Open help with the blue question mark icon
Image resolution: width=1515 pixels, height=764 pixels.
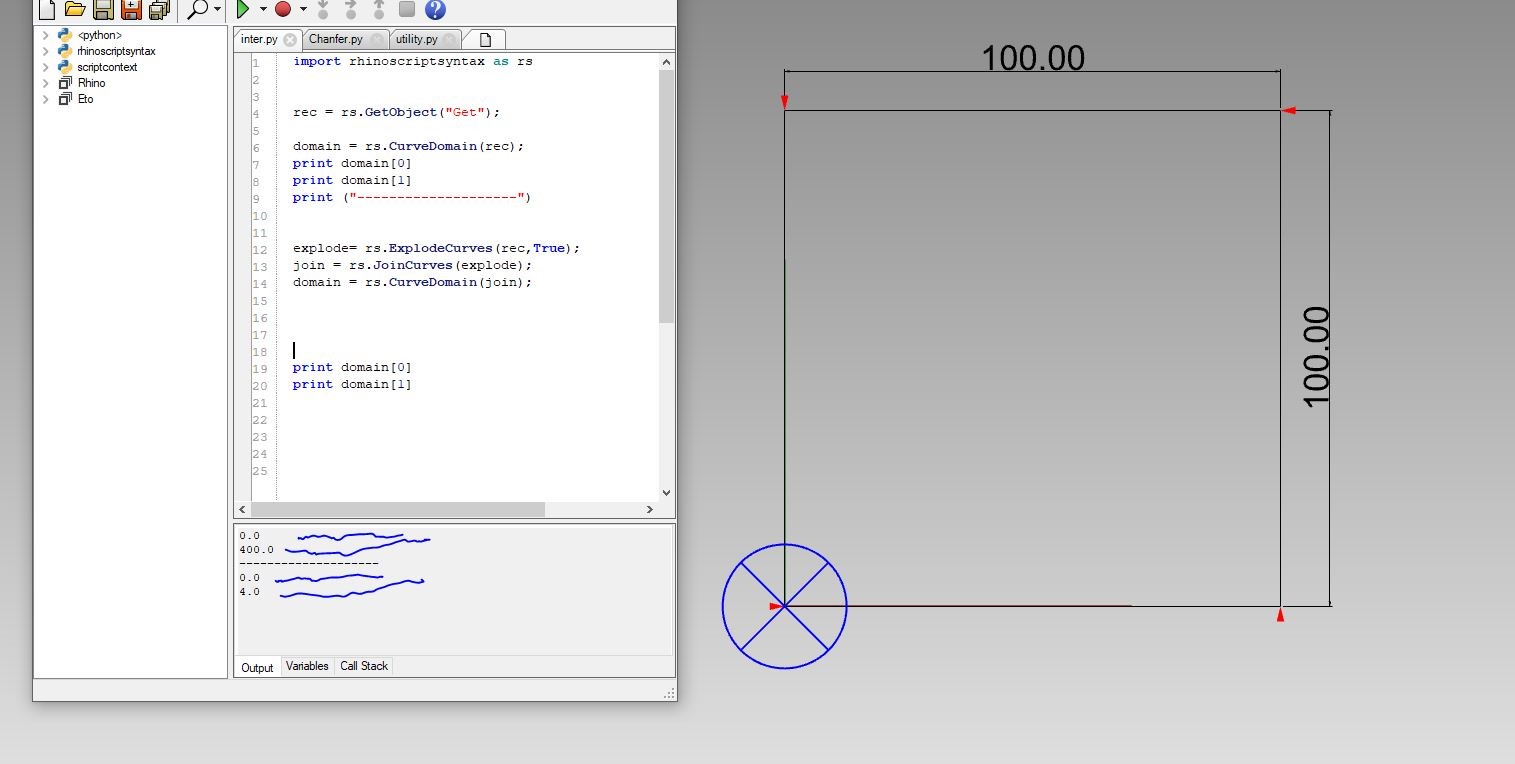(435, 9)
